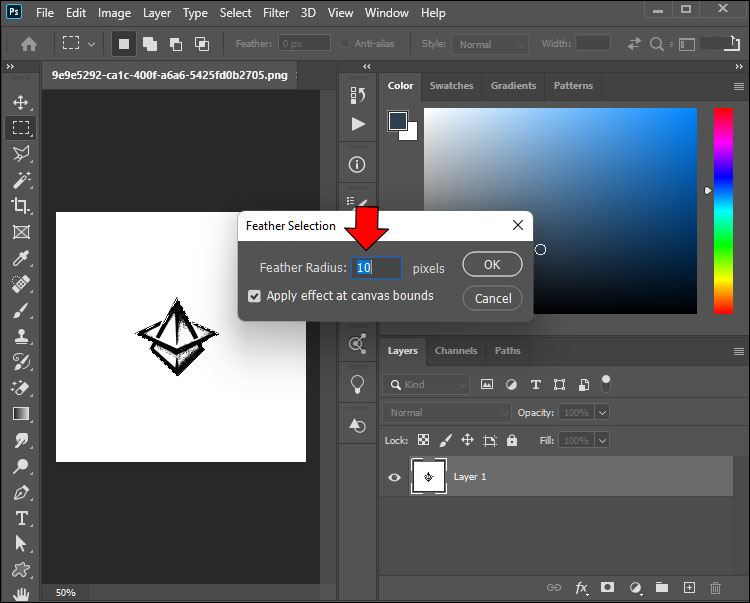Open the Actions panel play icon
This screenshot has width=750, height=603.
(x=357, y=124)
